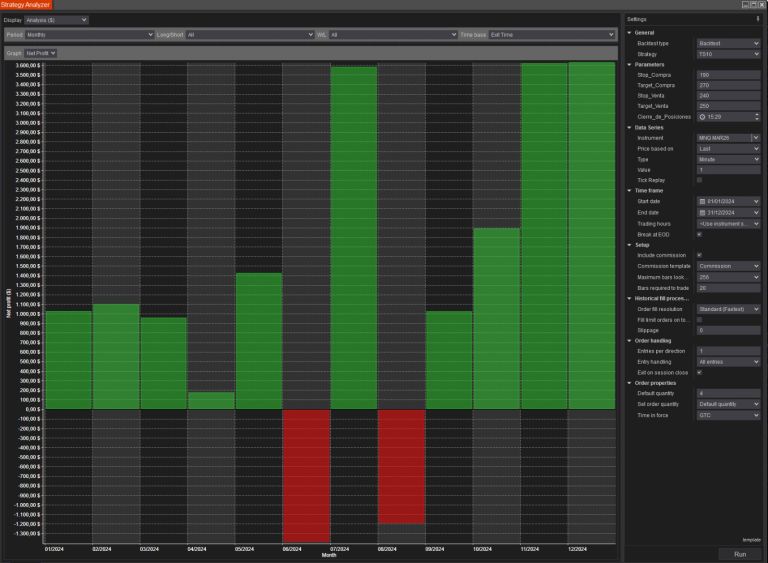Uncheck the Include commission checkbox
768x563 pixels.
pyautogui.click(x=700, y=255)
